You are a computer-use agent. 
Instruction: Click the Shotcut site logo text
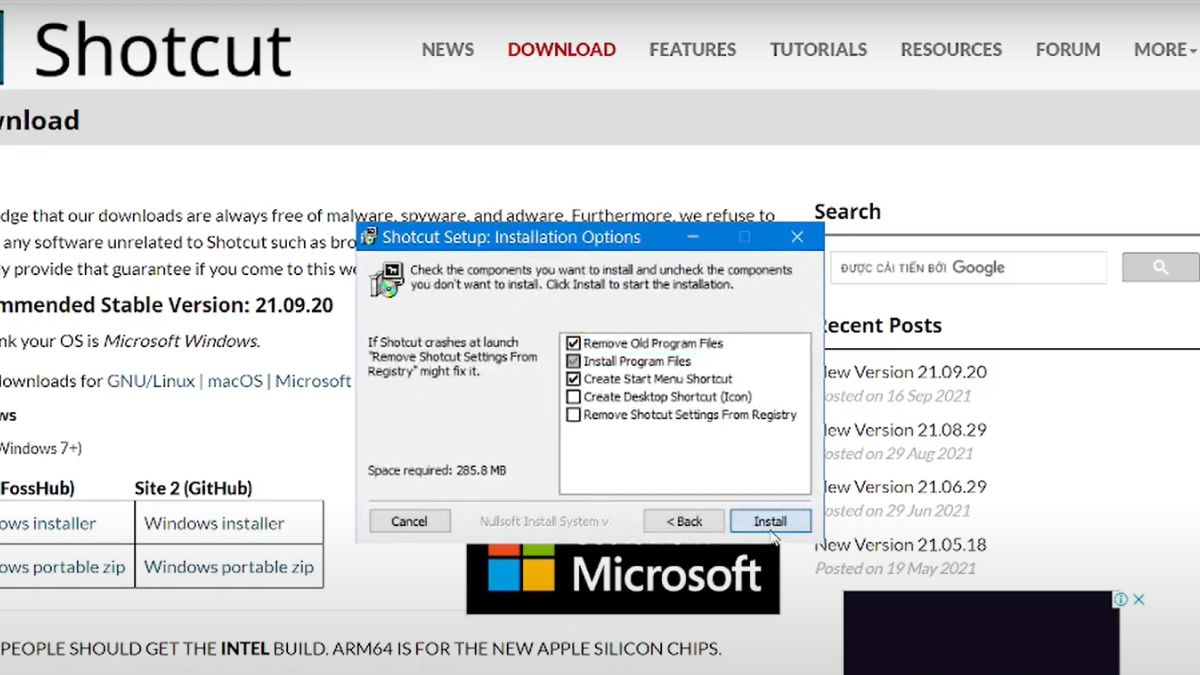[163, 50]
